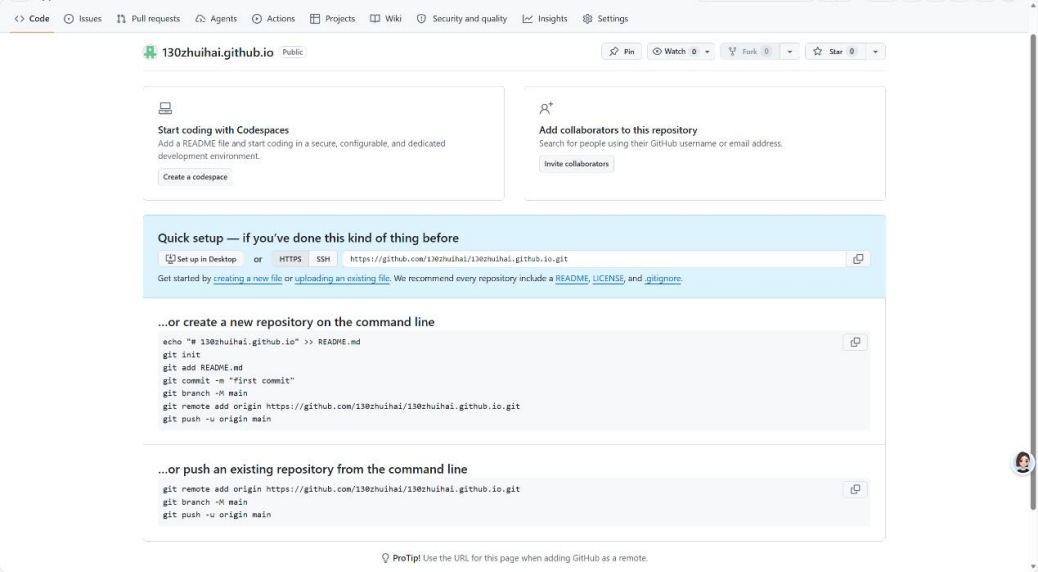This screenshot has width=1038, height=572.
Task: Copy the repository URL to clipboard
Action: [858, 259]
